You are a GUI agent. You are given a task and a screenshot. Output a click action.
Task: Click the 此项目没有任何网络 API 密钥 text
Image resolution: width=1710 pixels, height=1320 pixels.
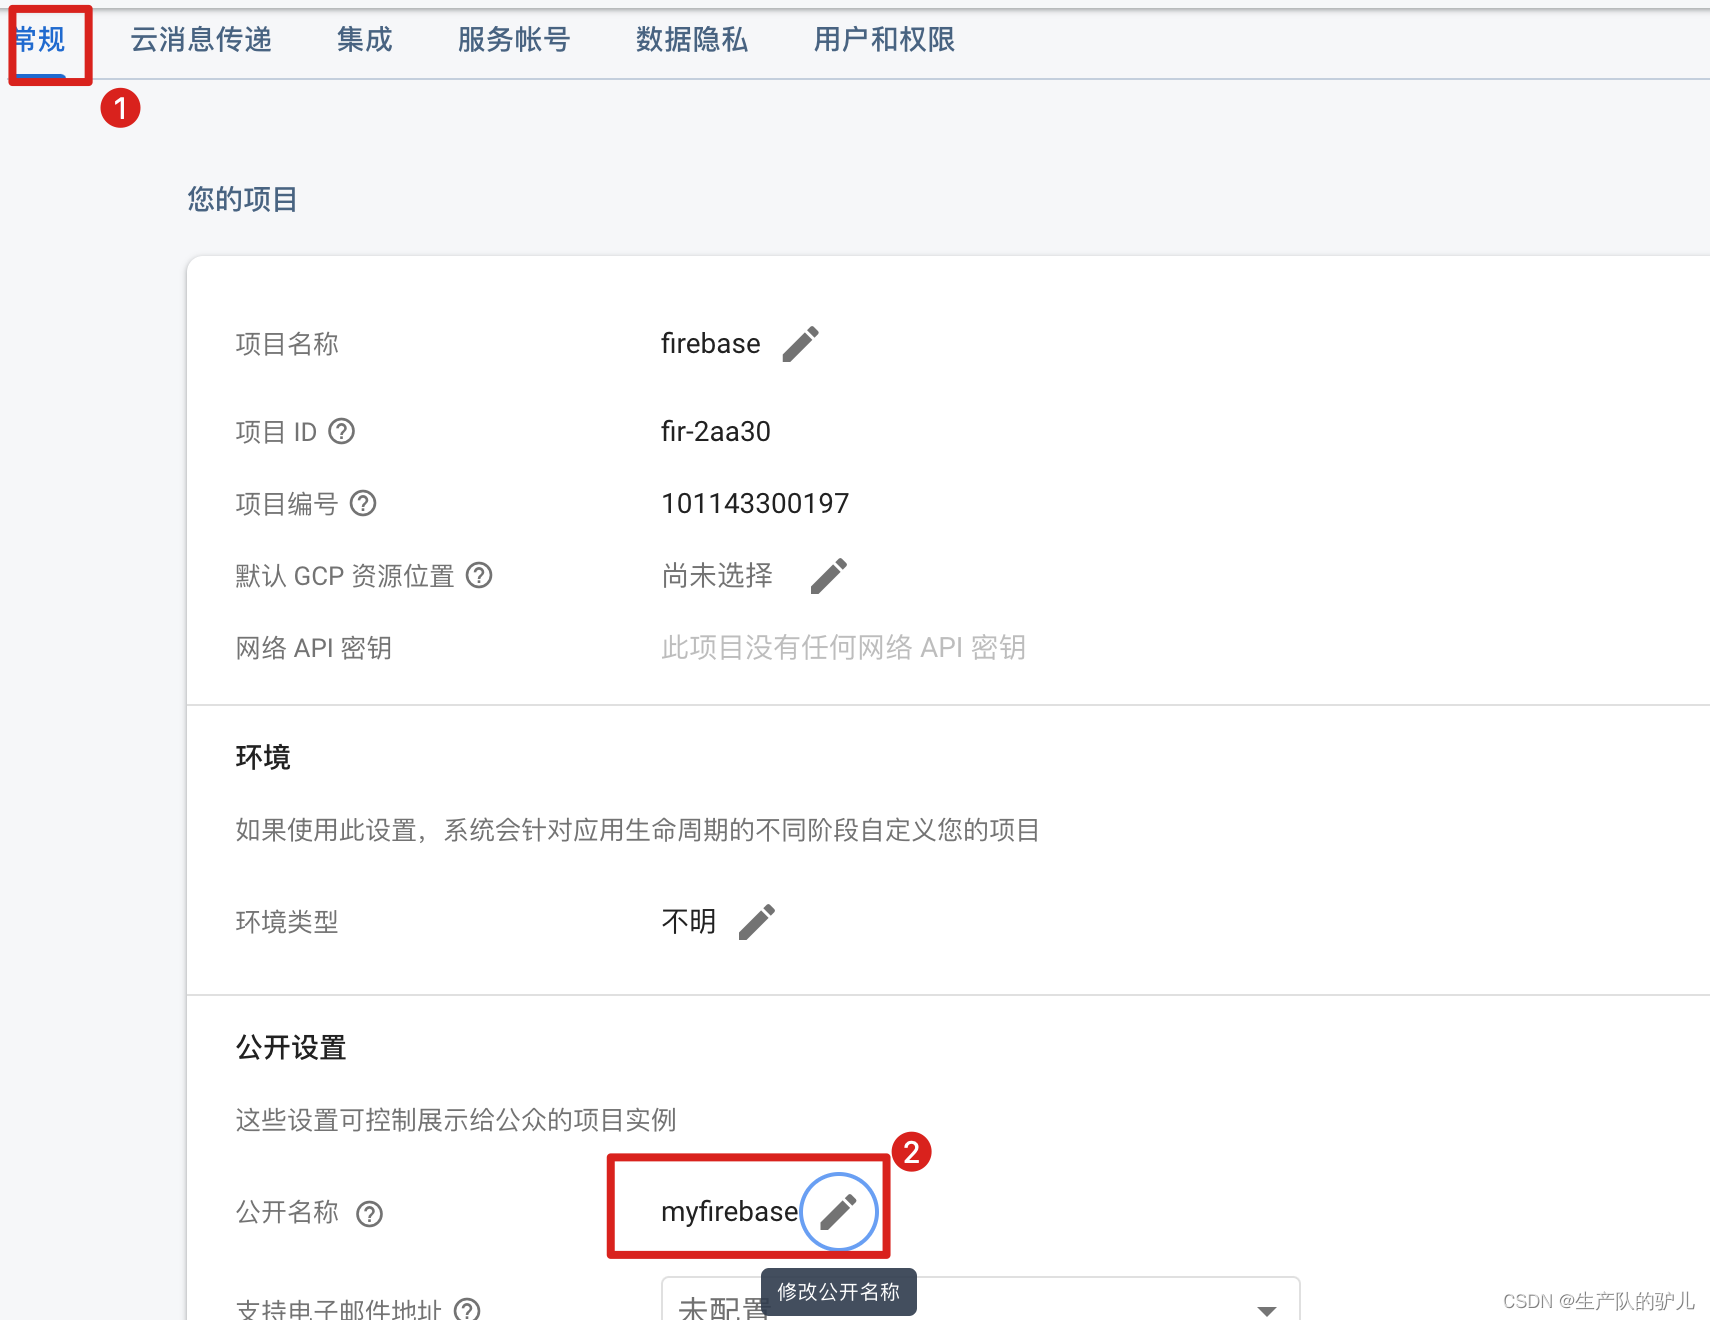pyautogui.click(x=843, y=648)
